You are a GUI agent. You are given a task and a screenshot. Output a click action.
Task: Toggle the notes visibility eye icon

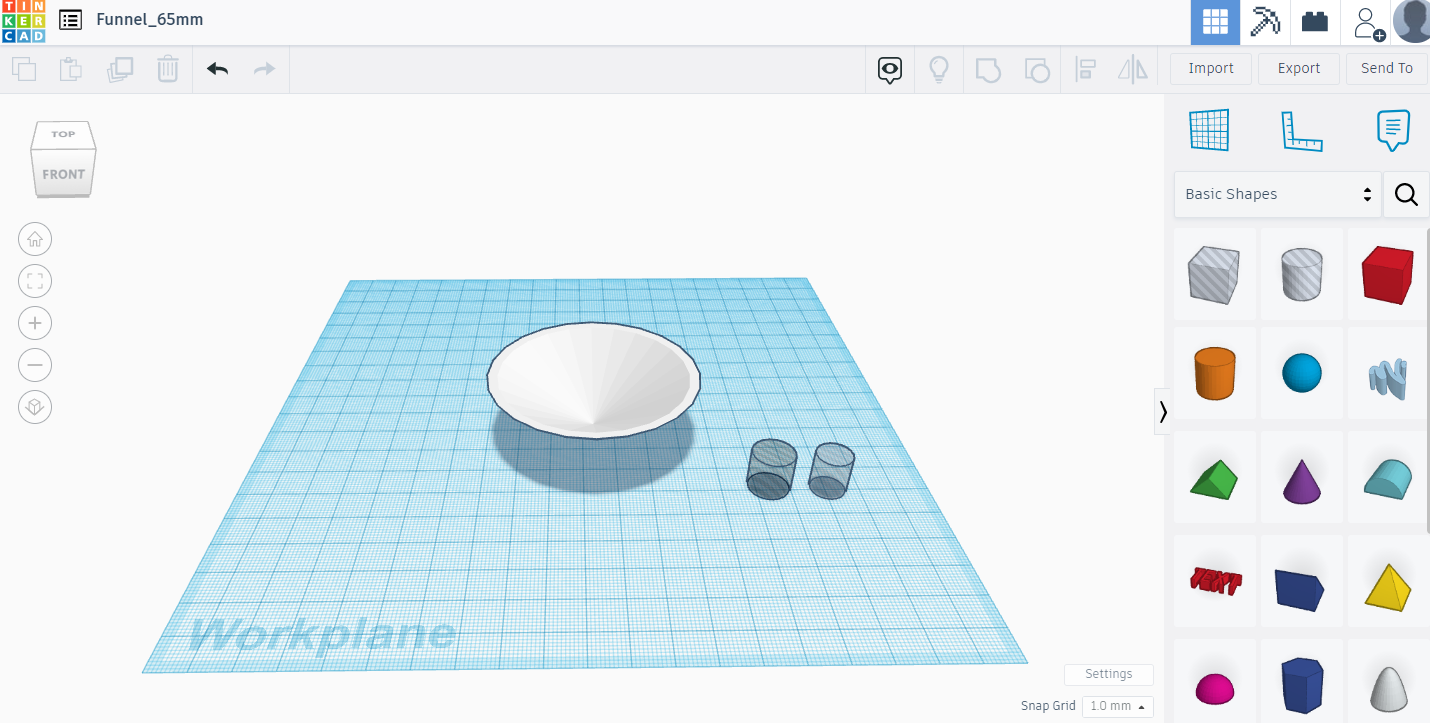coord(890,70)
